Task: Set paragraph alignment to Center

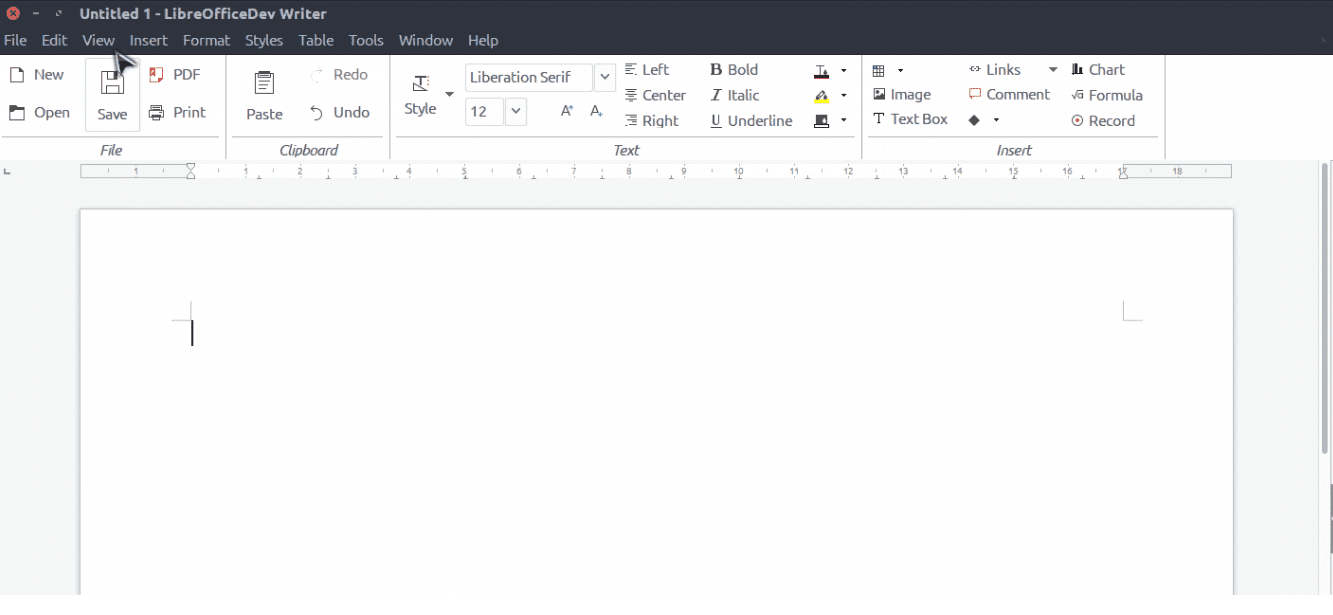Action: coord(655,95)
